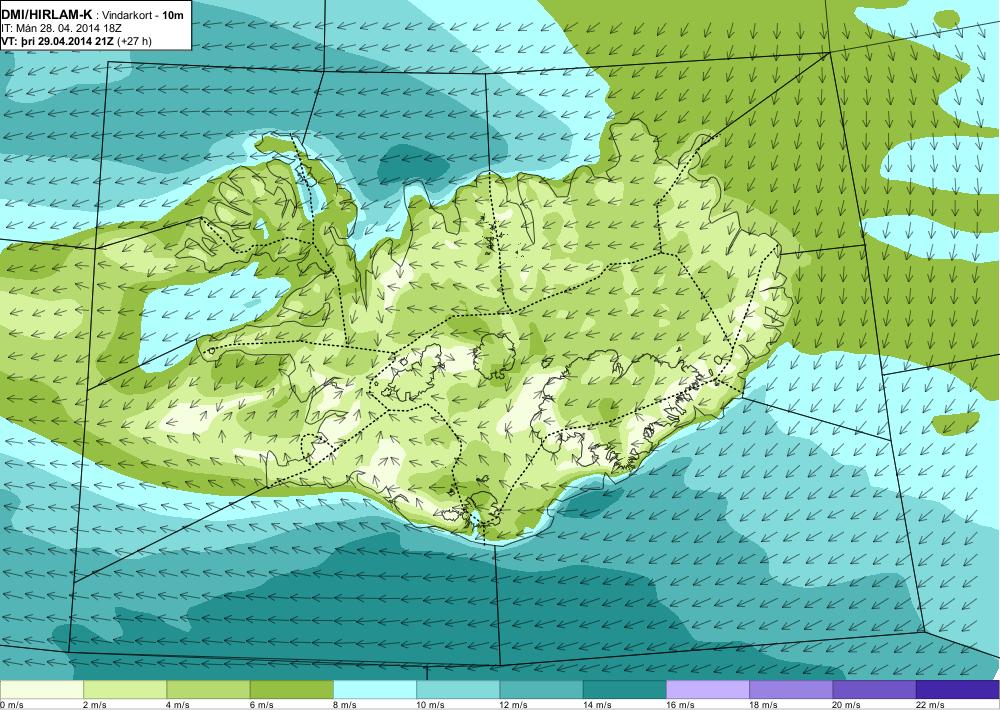Screen dimensions: 1000x710
Task: Click the '22 m/s' legend label
Action: pyautogui.click(x=930, y=705)
